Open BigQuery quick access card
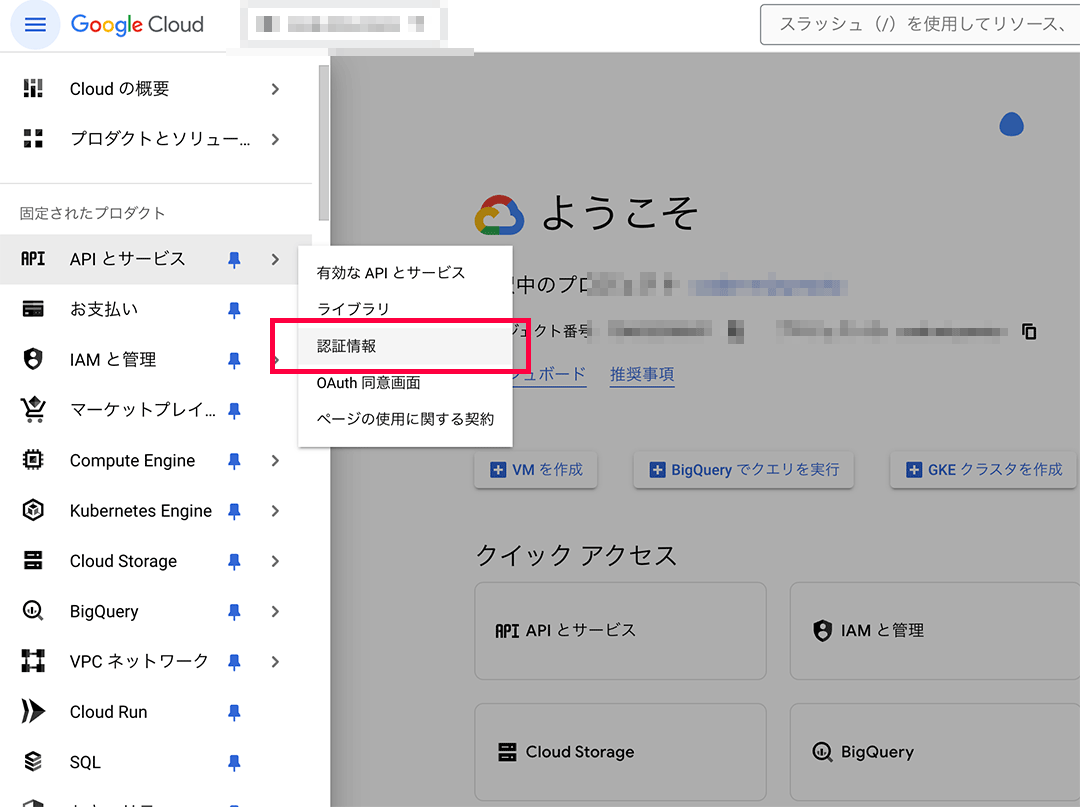The image size is (1080, 807). click(935, 752)
